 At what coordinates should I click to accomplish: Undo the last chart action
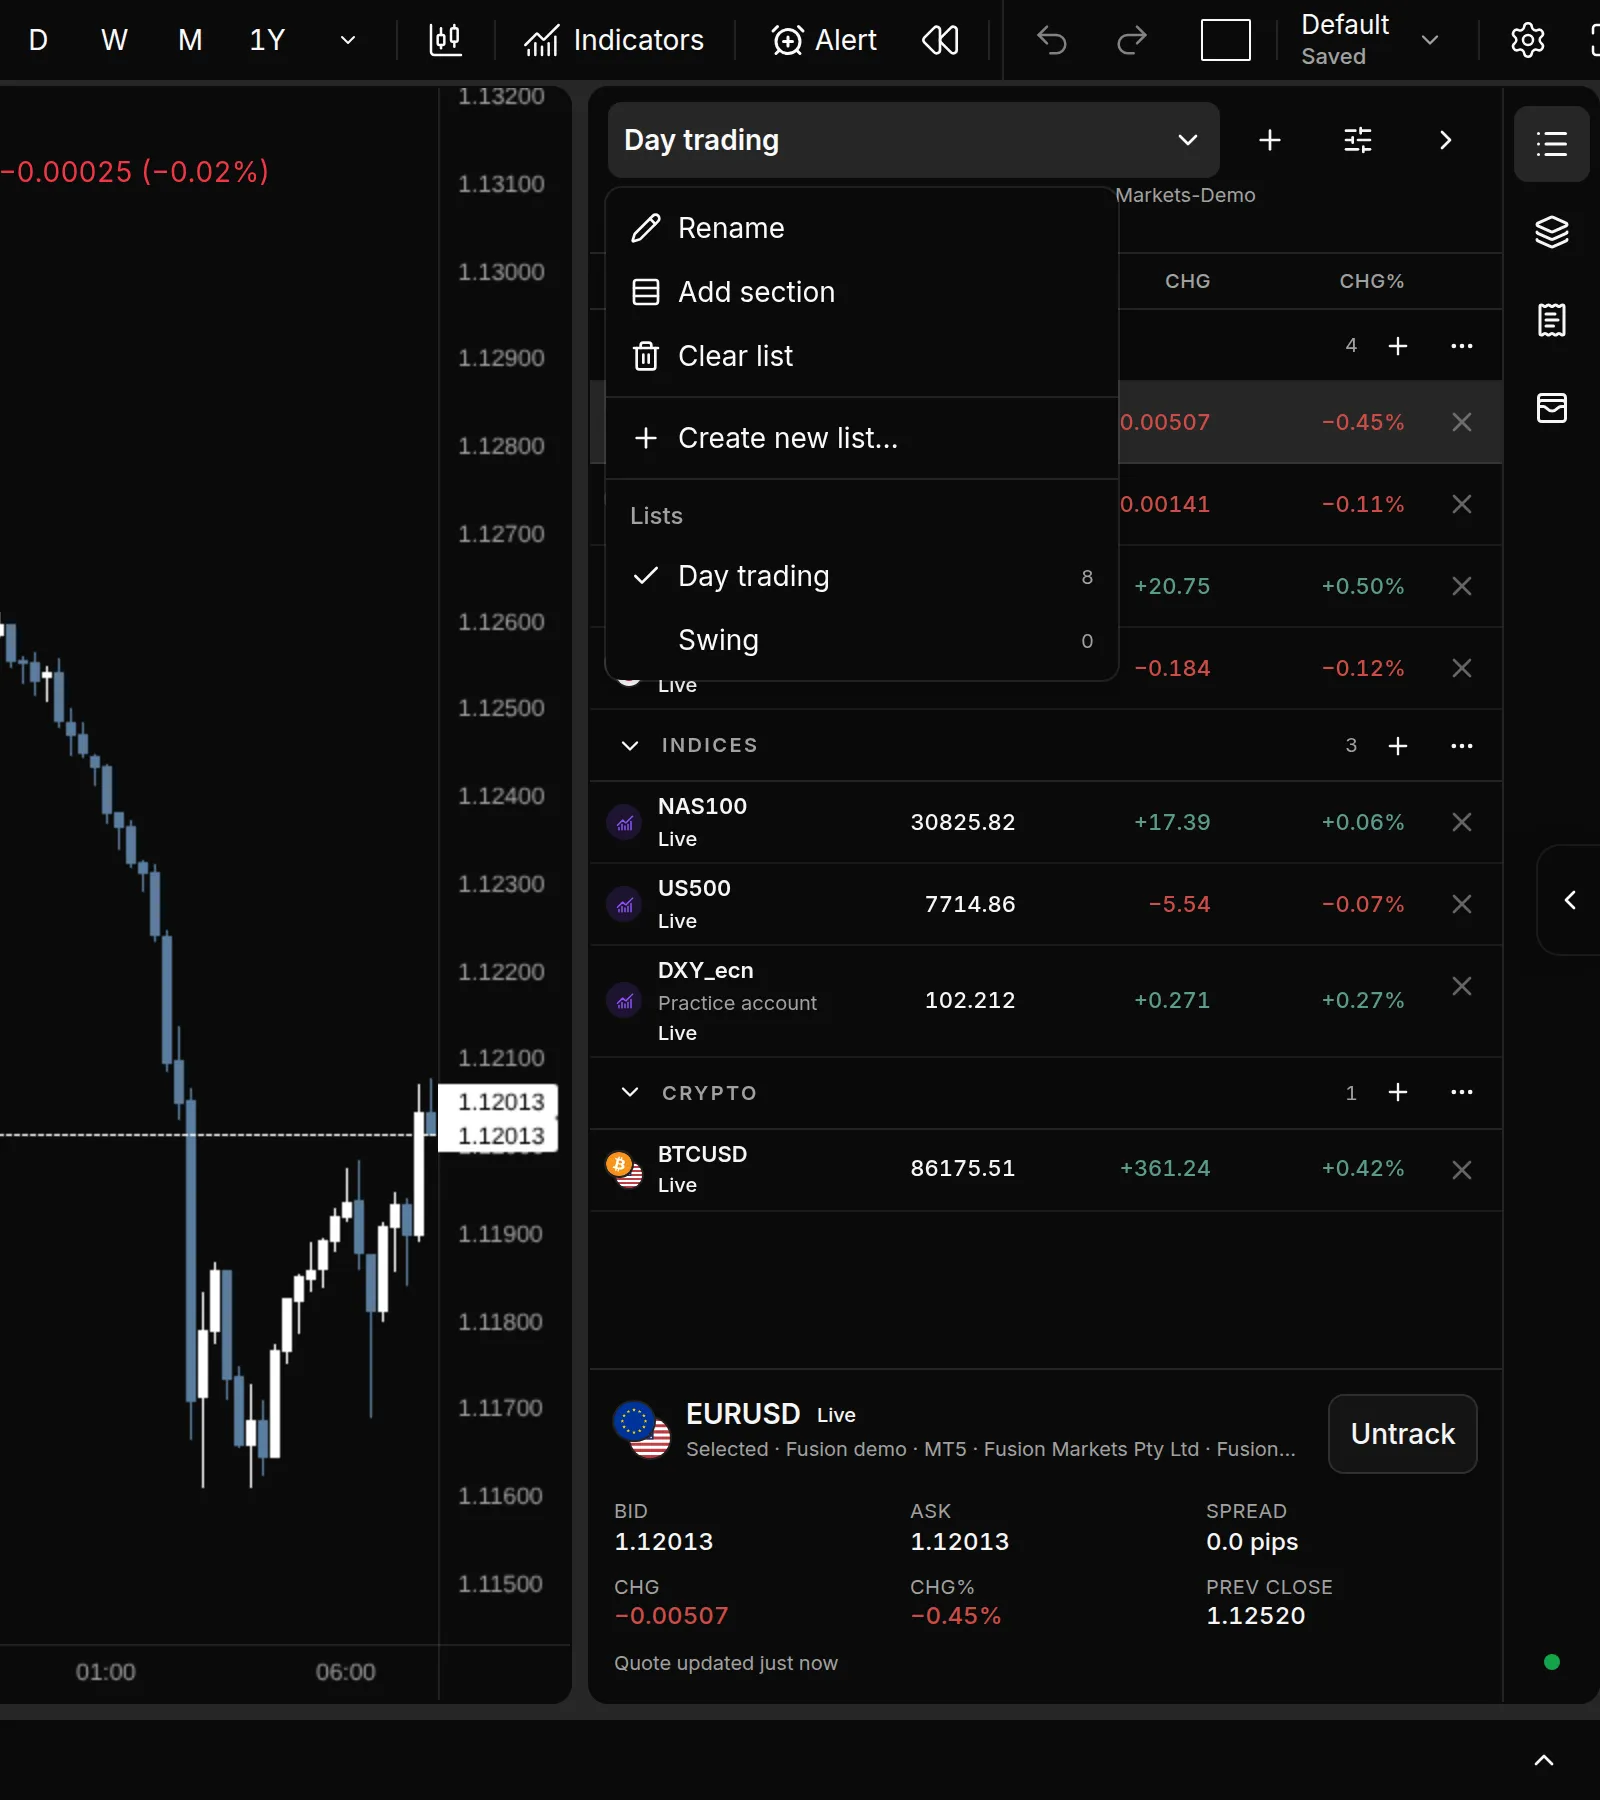tap(1052, 40)
